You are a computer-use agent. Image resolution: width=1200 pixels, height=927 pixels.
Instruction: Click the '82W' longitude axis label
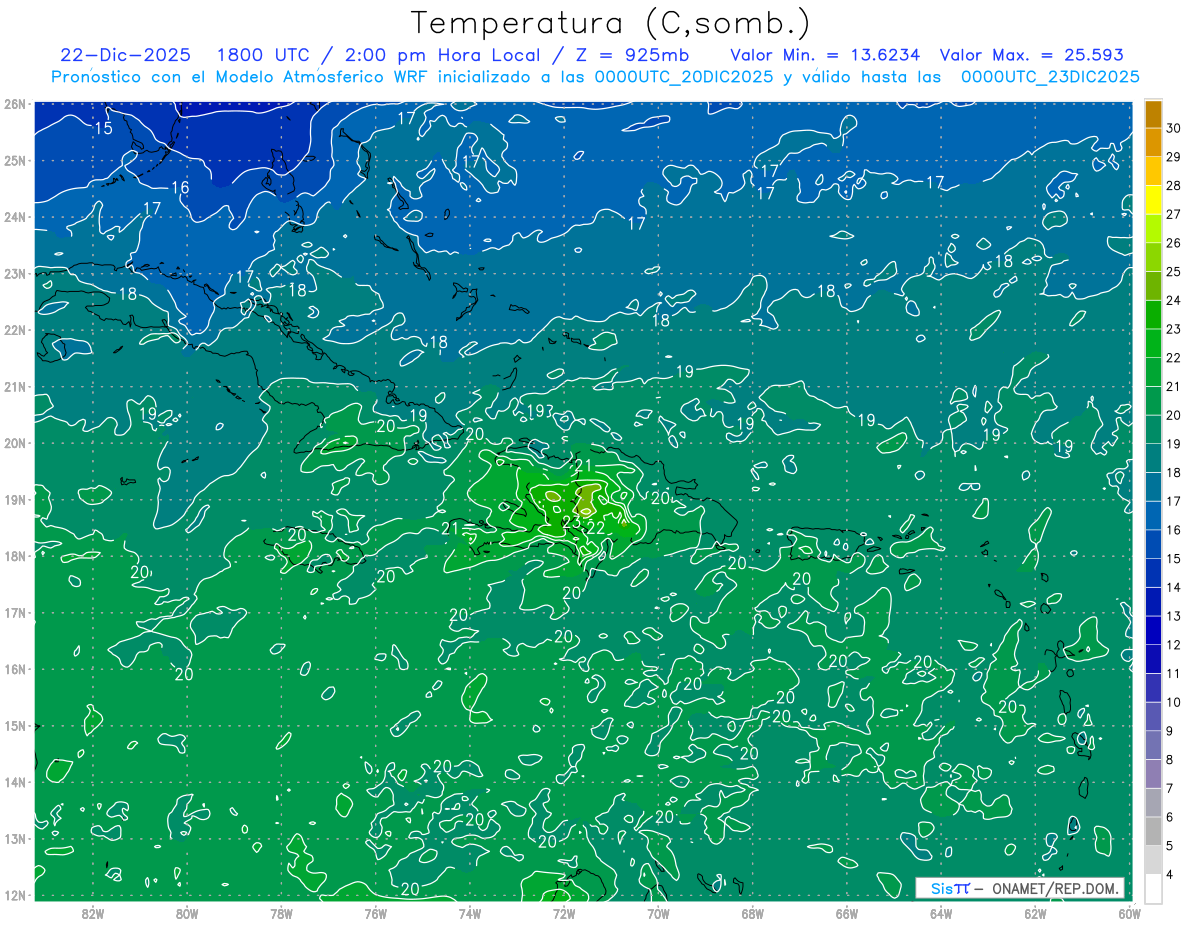click(x=93, y=913)
